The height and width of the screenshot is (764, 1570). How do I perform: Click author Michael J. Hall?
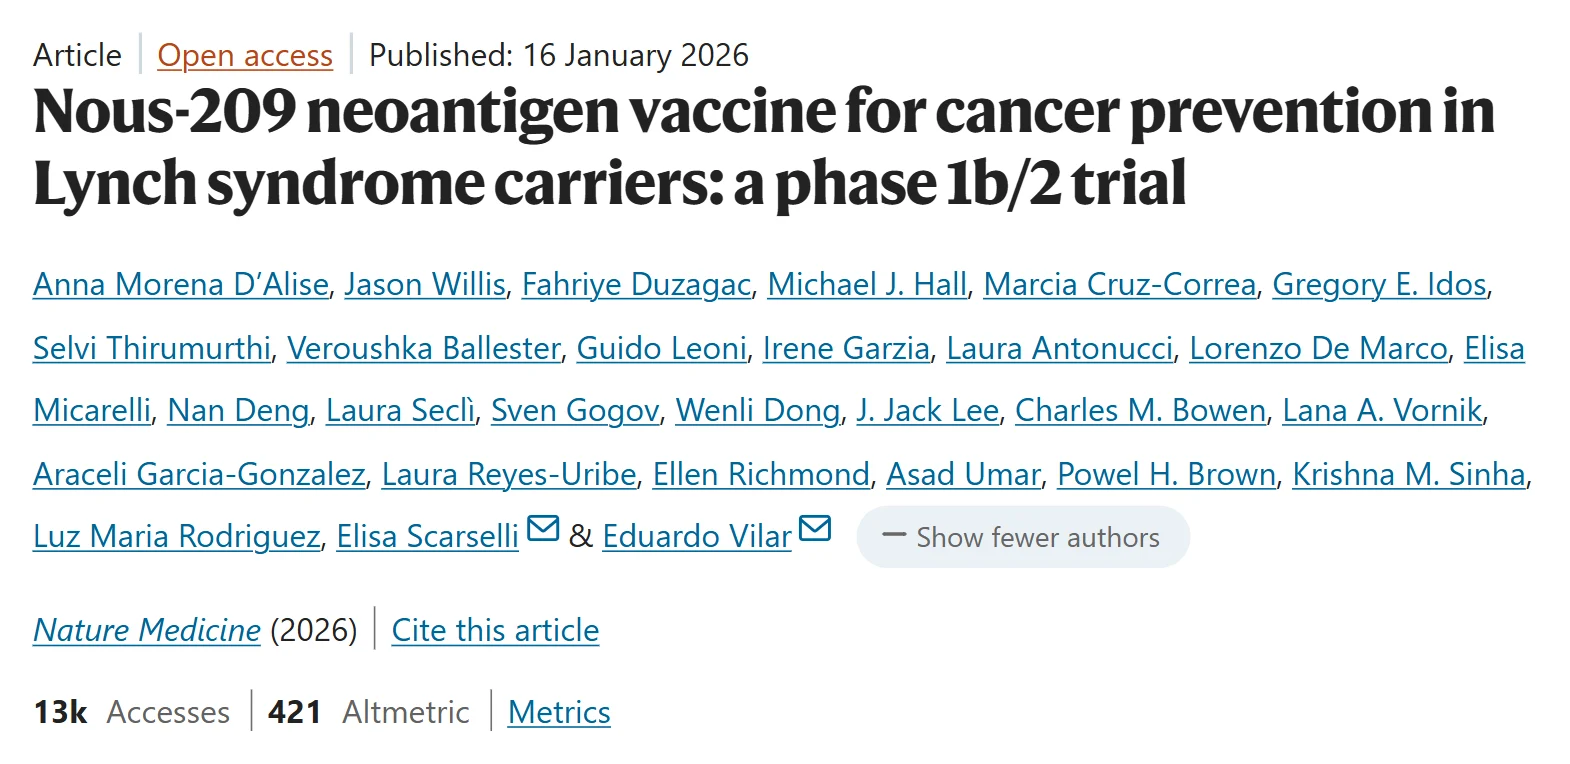(867, 284)
